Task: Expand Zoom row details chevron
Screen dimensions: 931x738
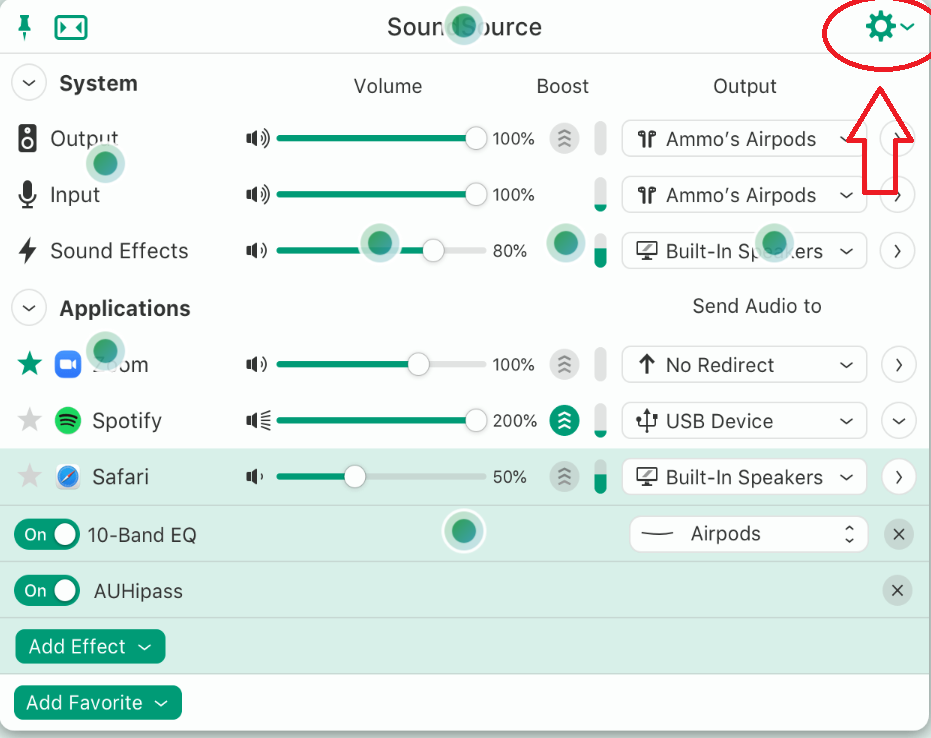Action: [x=898, y=365]
